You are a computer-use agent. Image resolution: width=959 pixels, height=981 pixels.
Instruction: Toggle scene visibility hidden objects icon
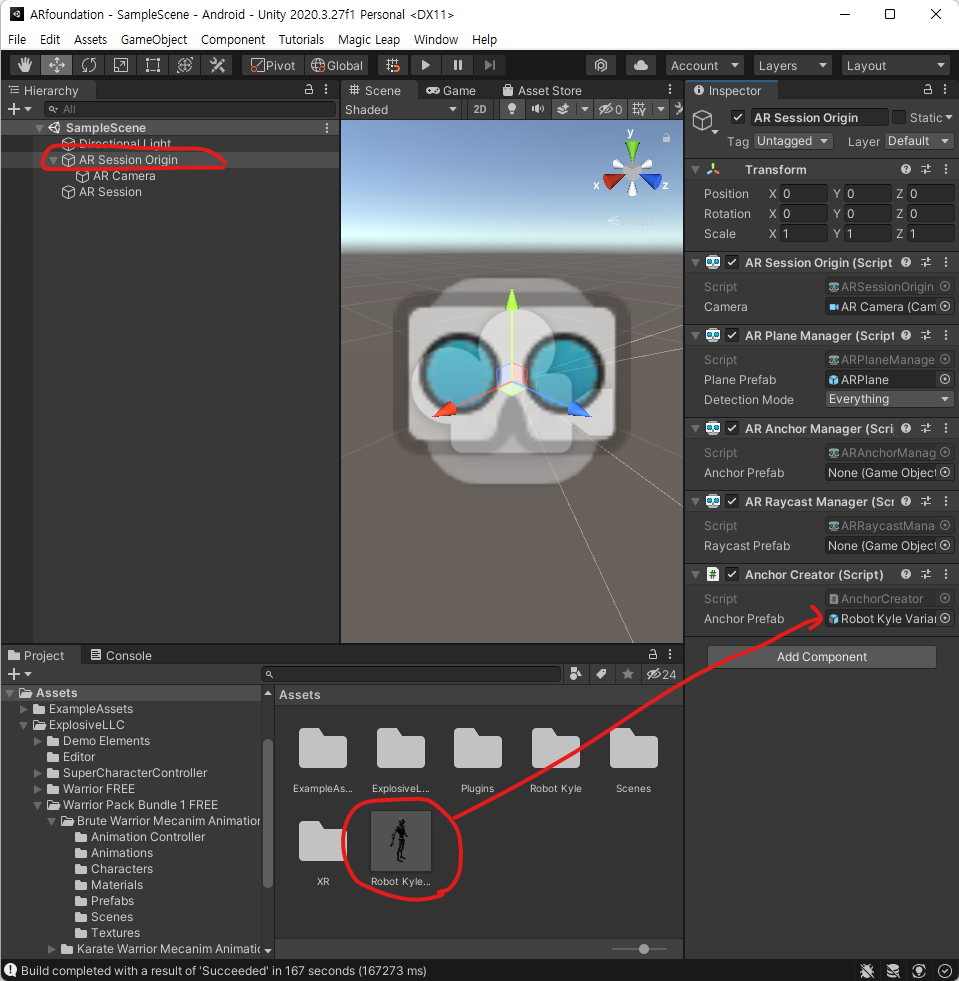(610, 109)
